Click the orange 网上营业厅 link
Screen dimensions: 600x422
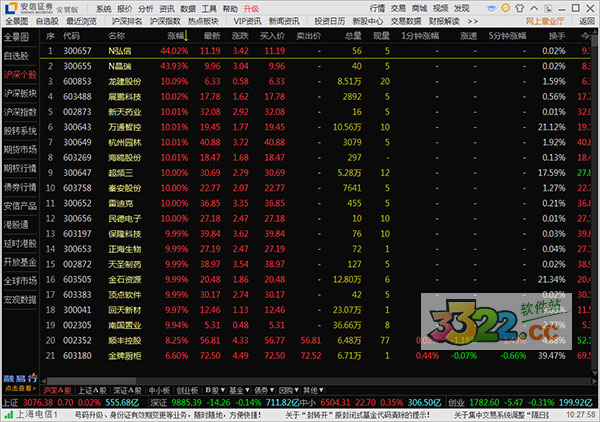point(545,21)
